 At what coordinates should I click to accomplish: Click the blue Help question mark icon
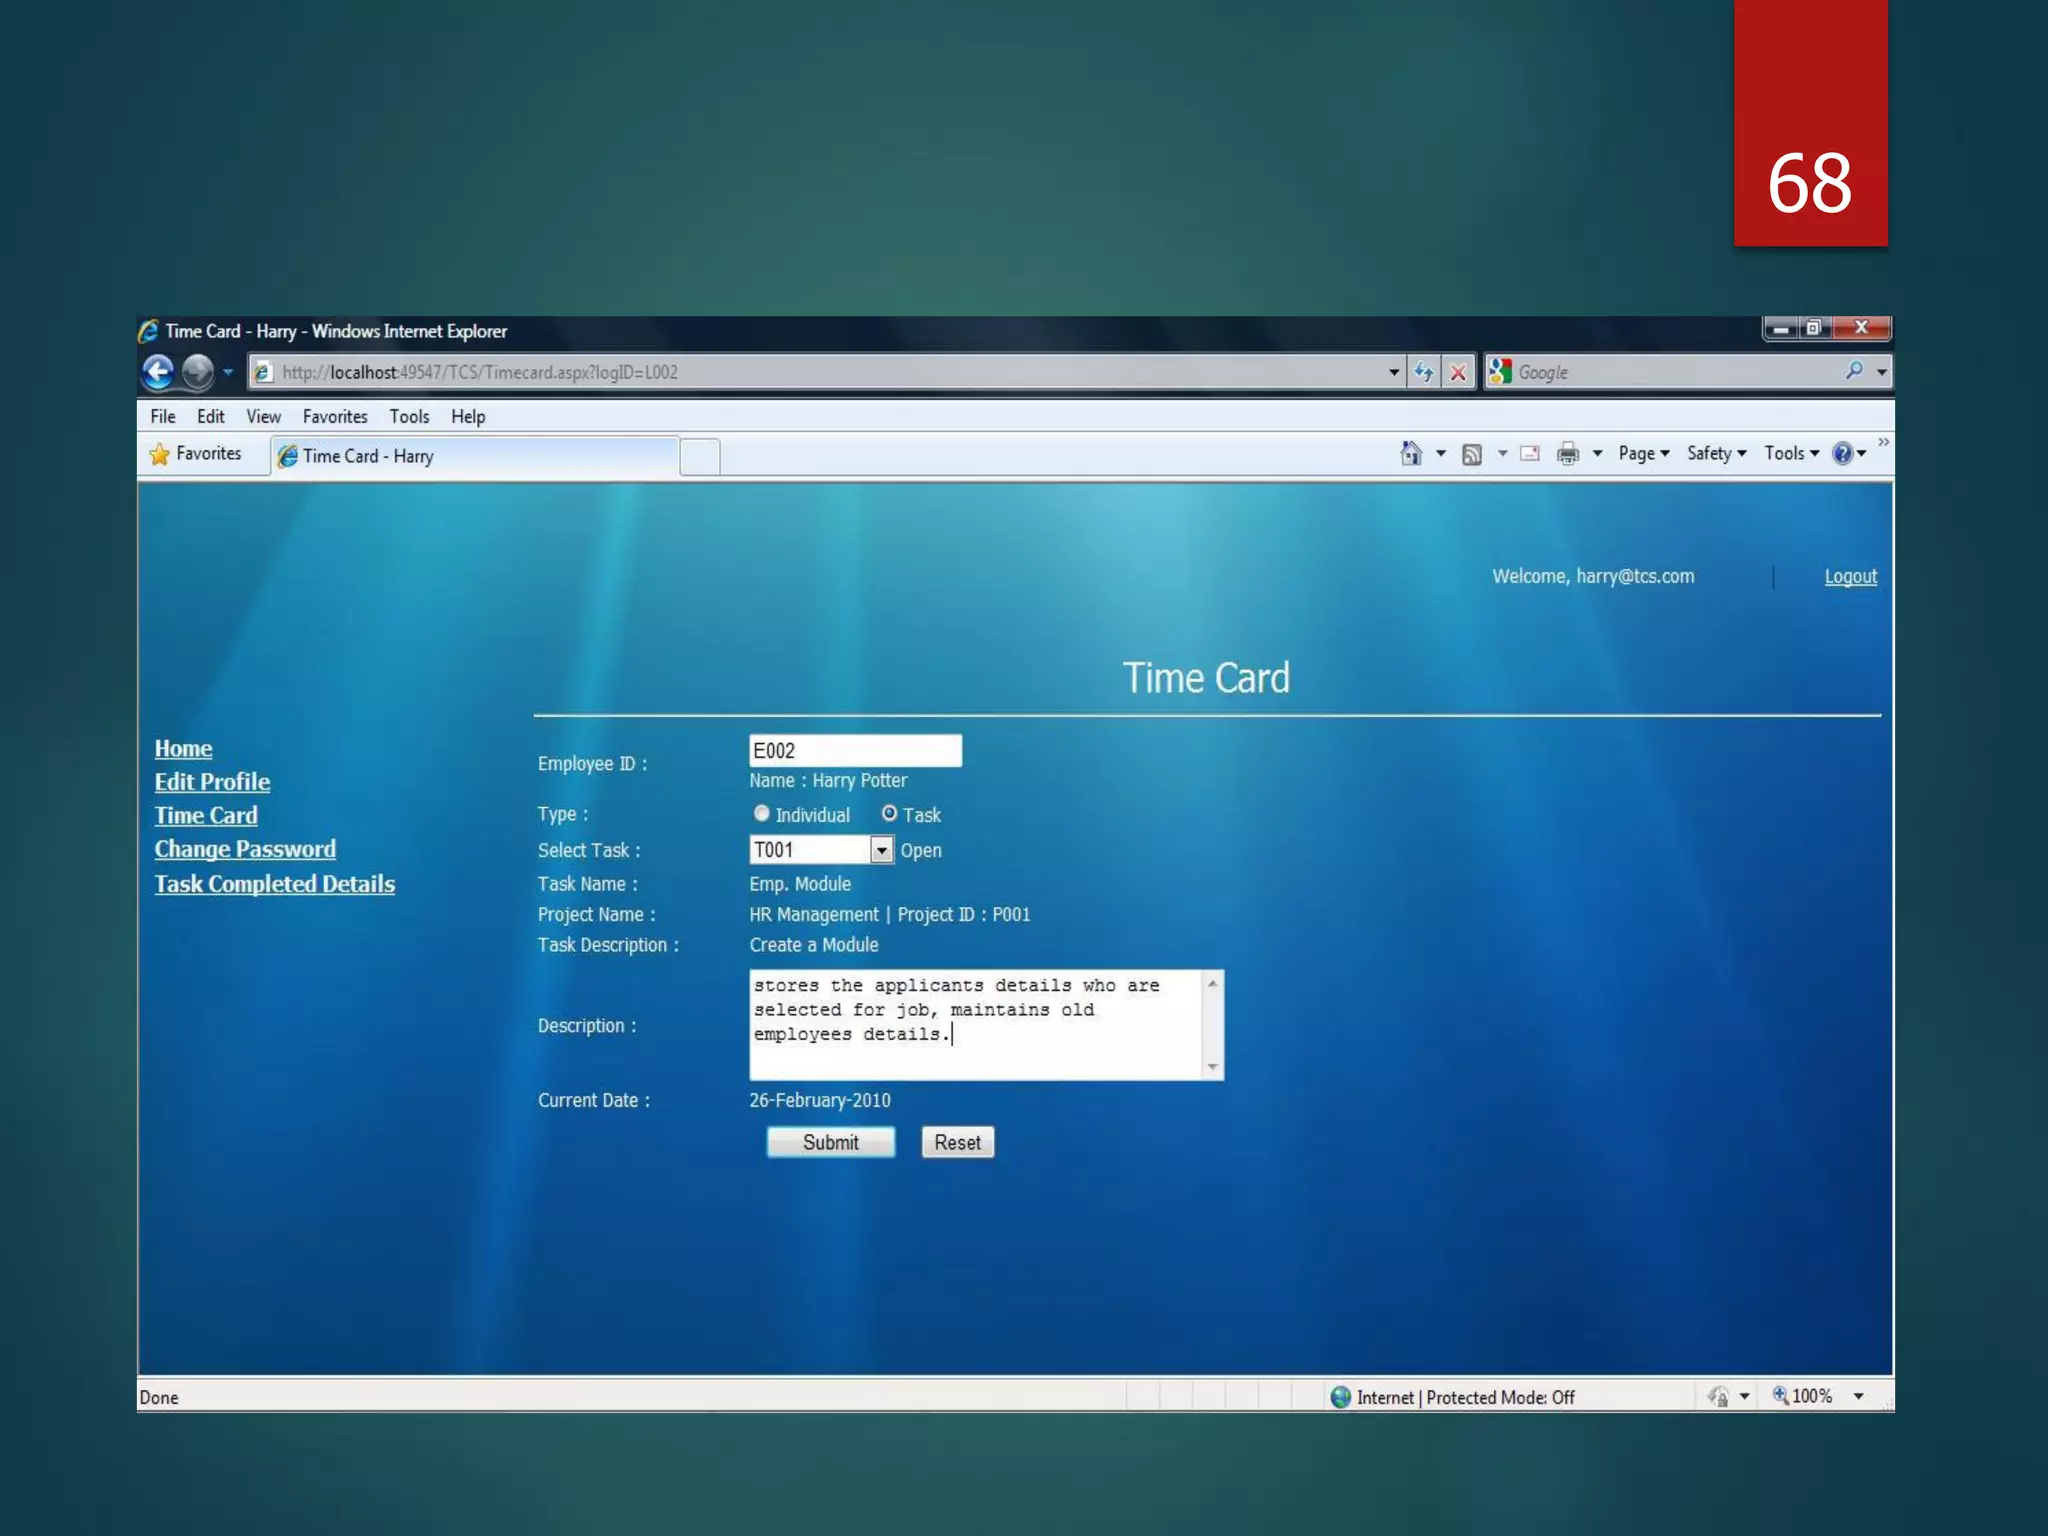pos(1842,454)
